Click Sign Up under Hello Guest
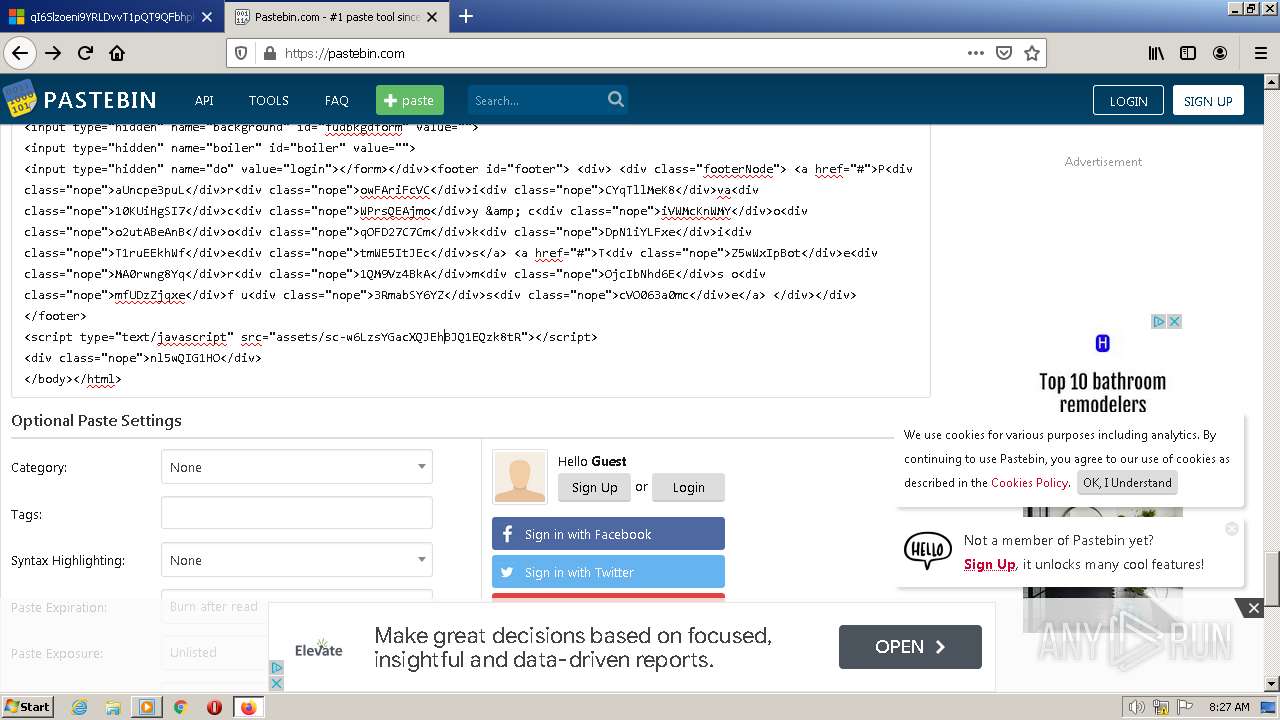The width and height of the screenshot is (1280, 720). click(594, 487)
